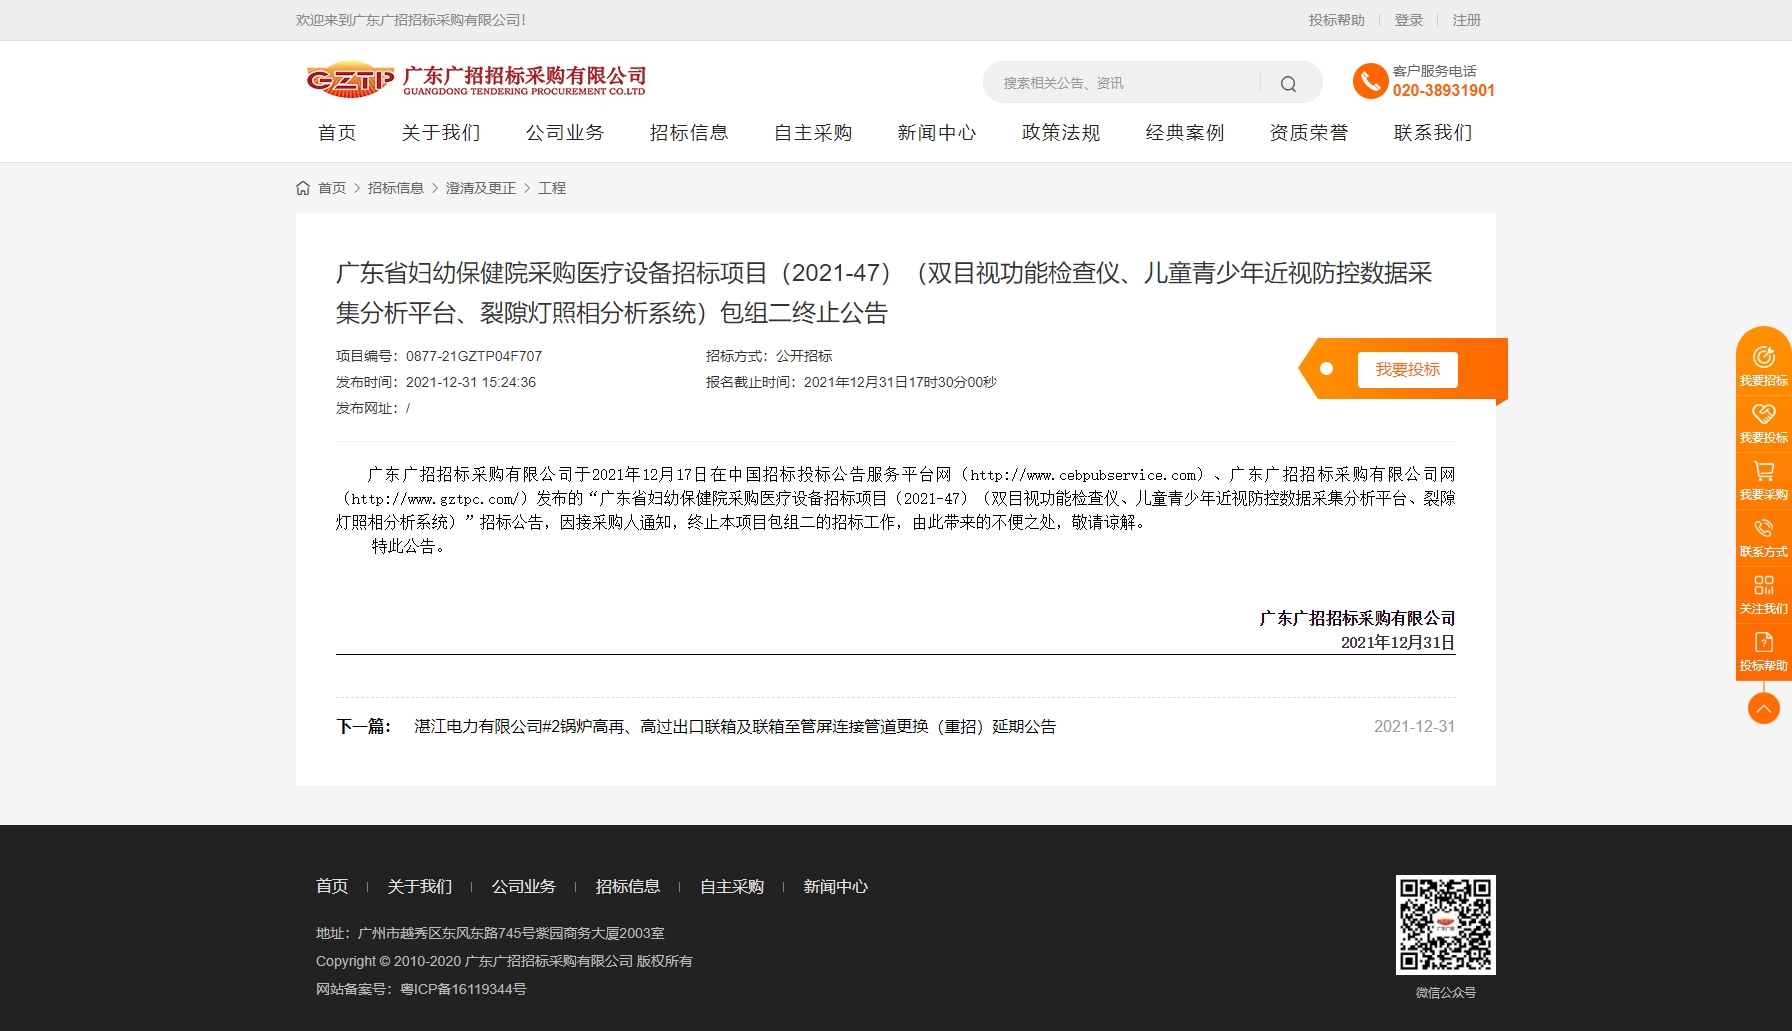
Task: Click the 登录 link in the top bar
Action: tap(1408, 20)
